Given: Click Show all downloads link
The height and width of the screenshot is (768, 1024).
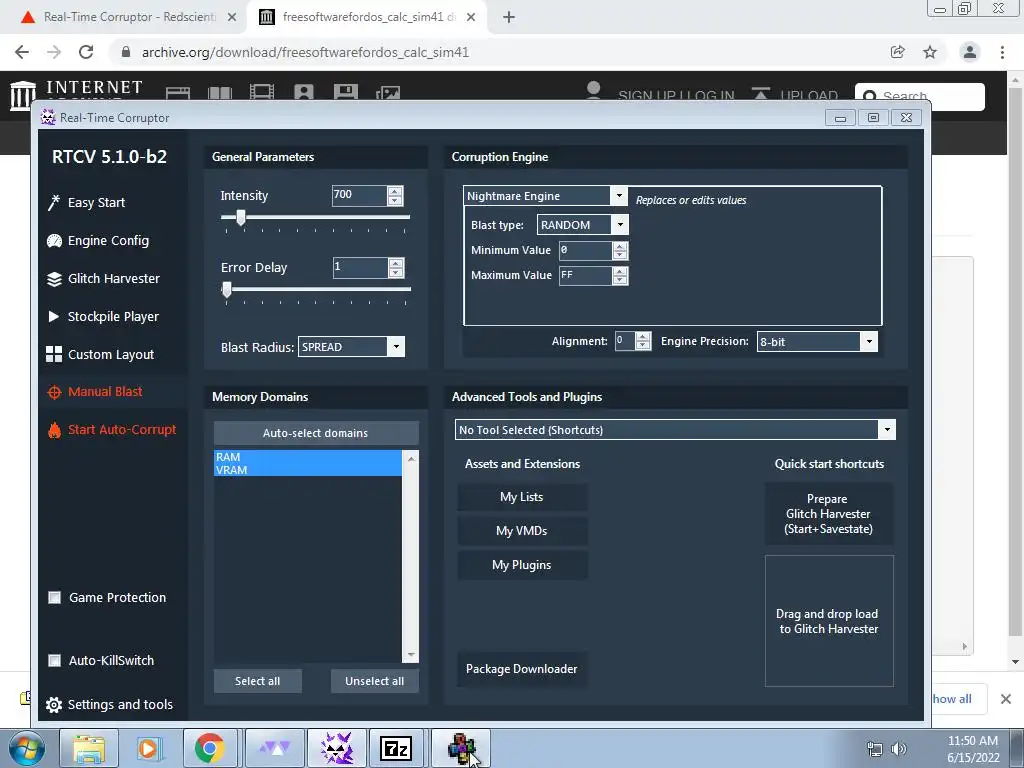Looking at the screenshot, I should (x=952, y=699).
